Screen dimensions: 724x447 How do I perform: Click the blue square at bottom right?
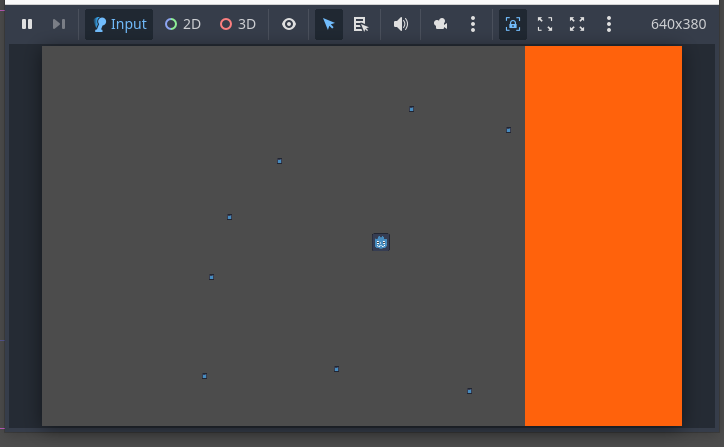[x=469, y=391]
